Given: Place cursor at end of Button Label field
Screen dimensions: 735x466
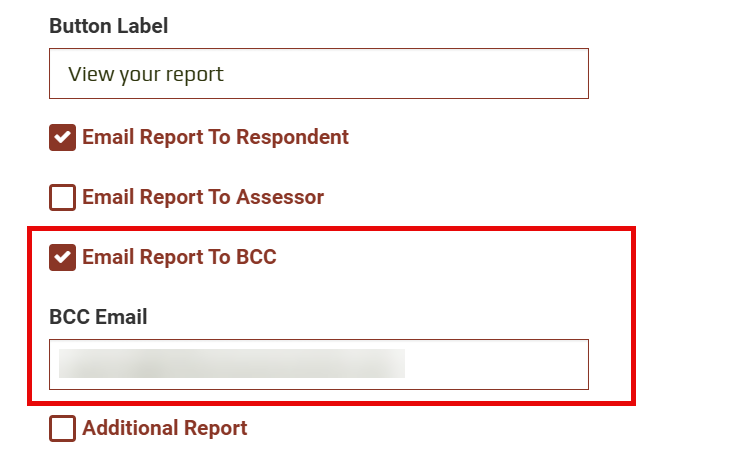Looking at the screenshot, I should click(x=400, y=74).
